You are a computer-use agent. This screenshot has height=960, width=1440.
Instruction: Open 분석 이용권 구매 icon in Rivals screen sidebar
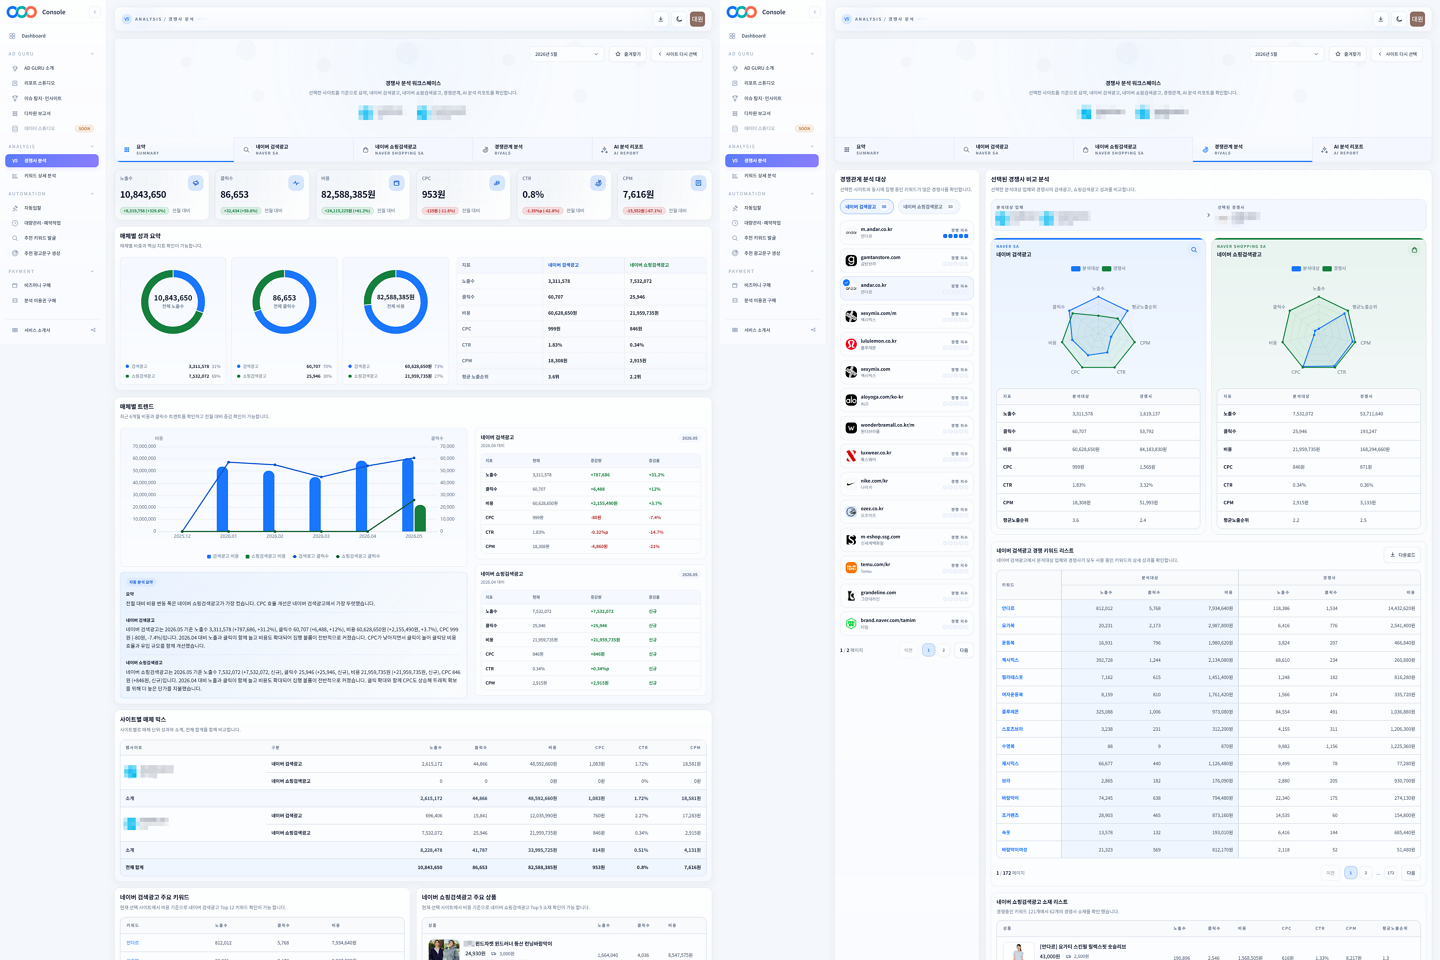click(x=735, y=300)
